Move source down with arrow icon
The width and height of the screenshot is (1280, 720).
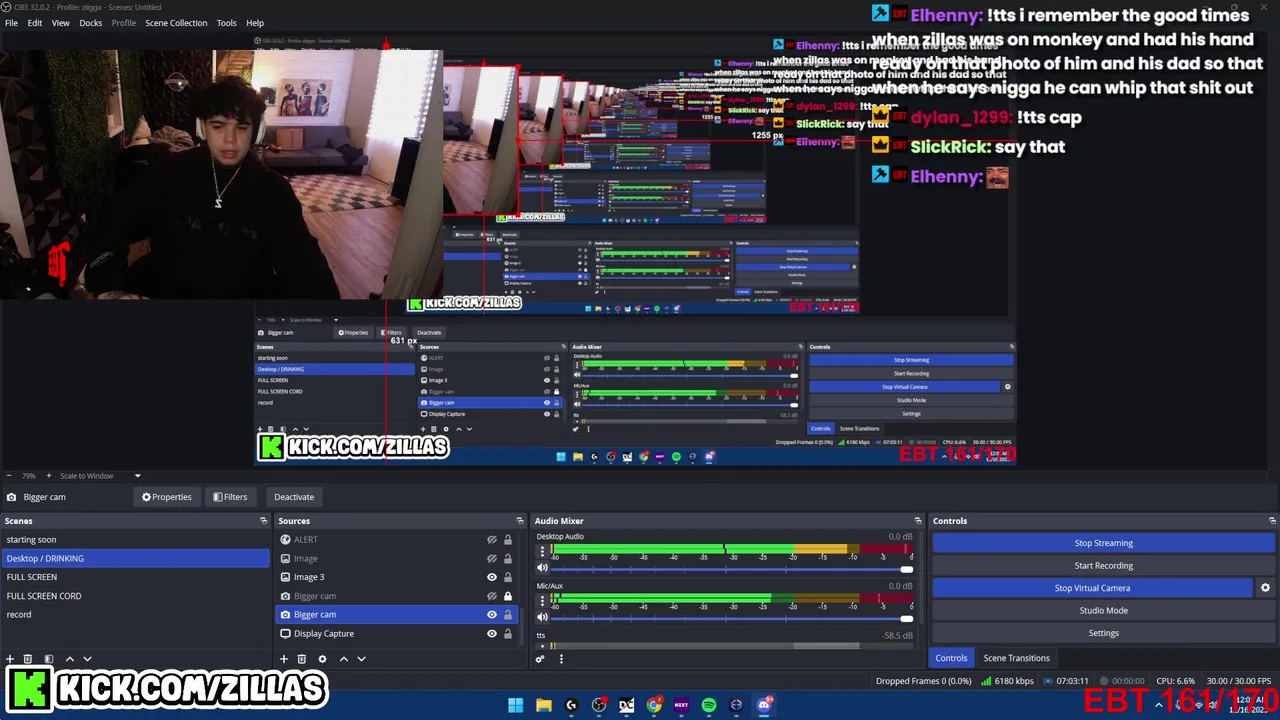pyautogui.click(x=361, y=659)
